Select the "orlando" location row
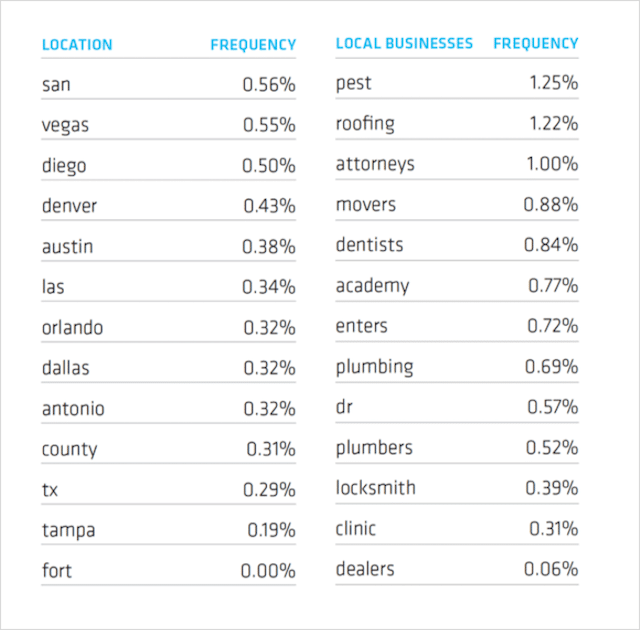The height and width of the screenshot is (630, 640). click(72, 328)
